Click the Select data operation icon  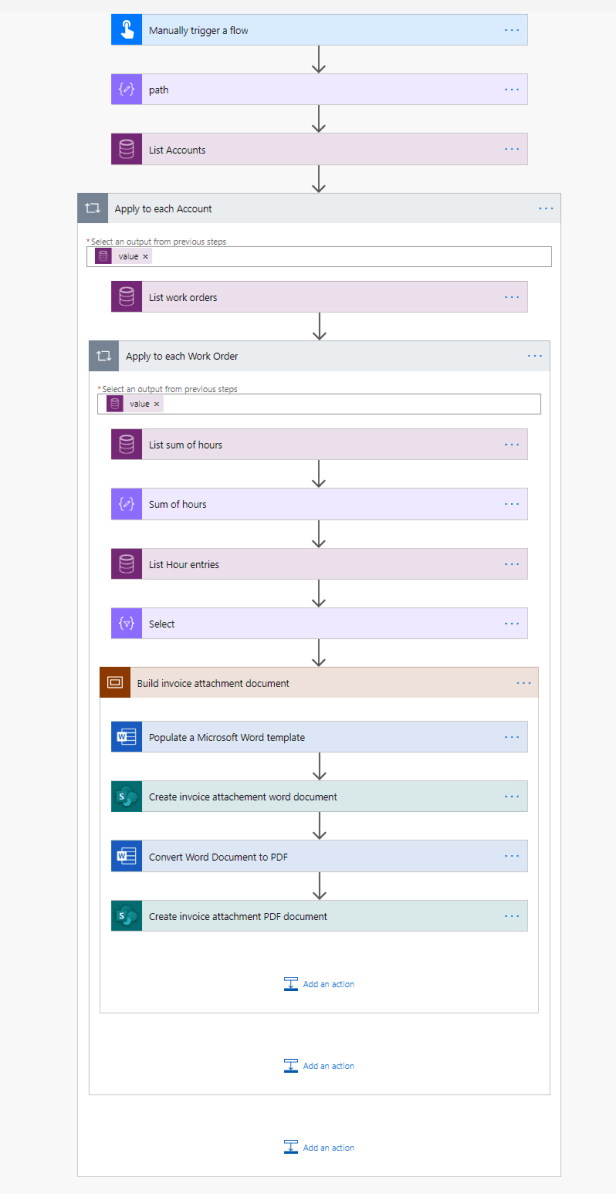point(126,623)
